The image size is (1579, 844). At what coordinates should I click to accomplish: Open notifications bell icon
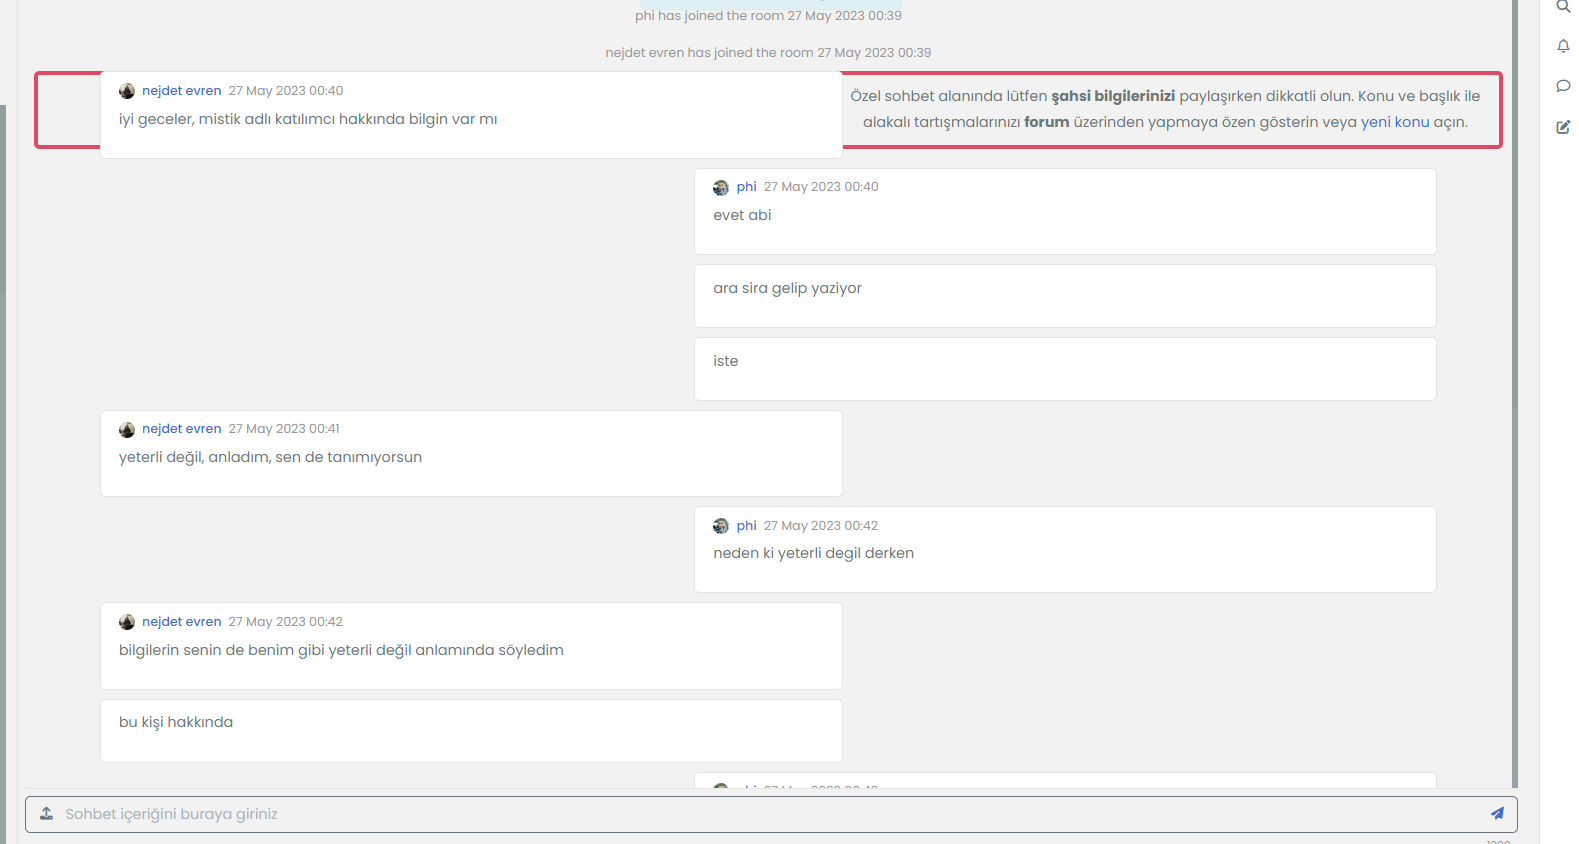(1563, 46)
